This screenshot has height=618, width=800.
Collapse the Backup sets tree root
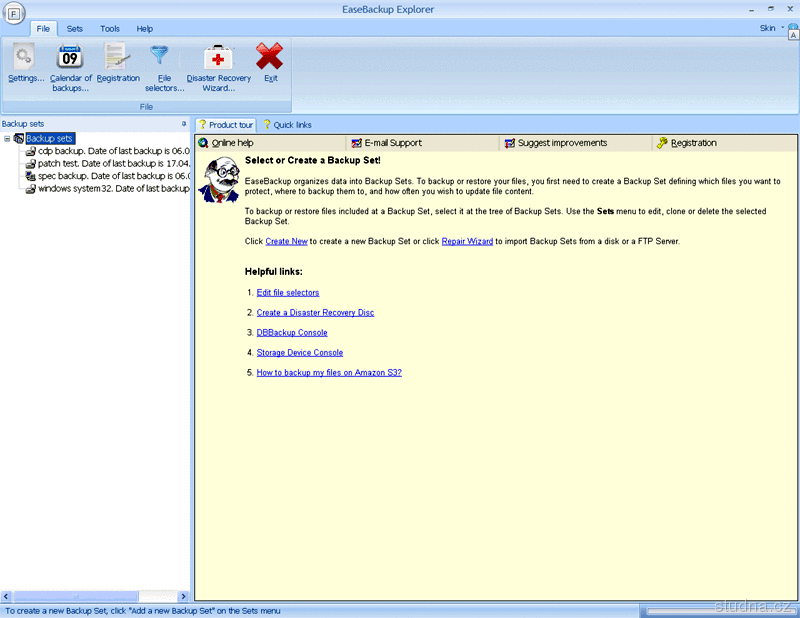7,138
